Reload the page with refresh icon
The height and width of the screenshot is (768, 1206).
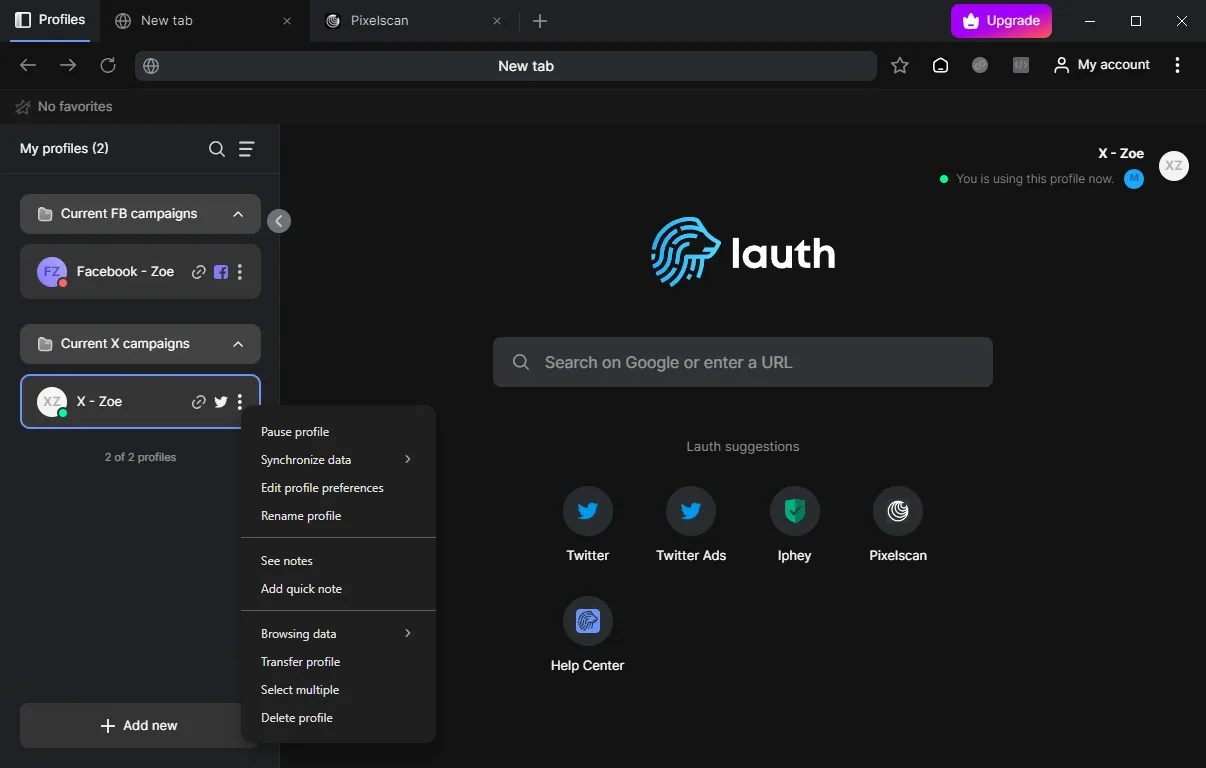[x=108, y=65]
